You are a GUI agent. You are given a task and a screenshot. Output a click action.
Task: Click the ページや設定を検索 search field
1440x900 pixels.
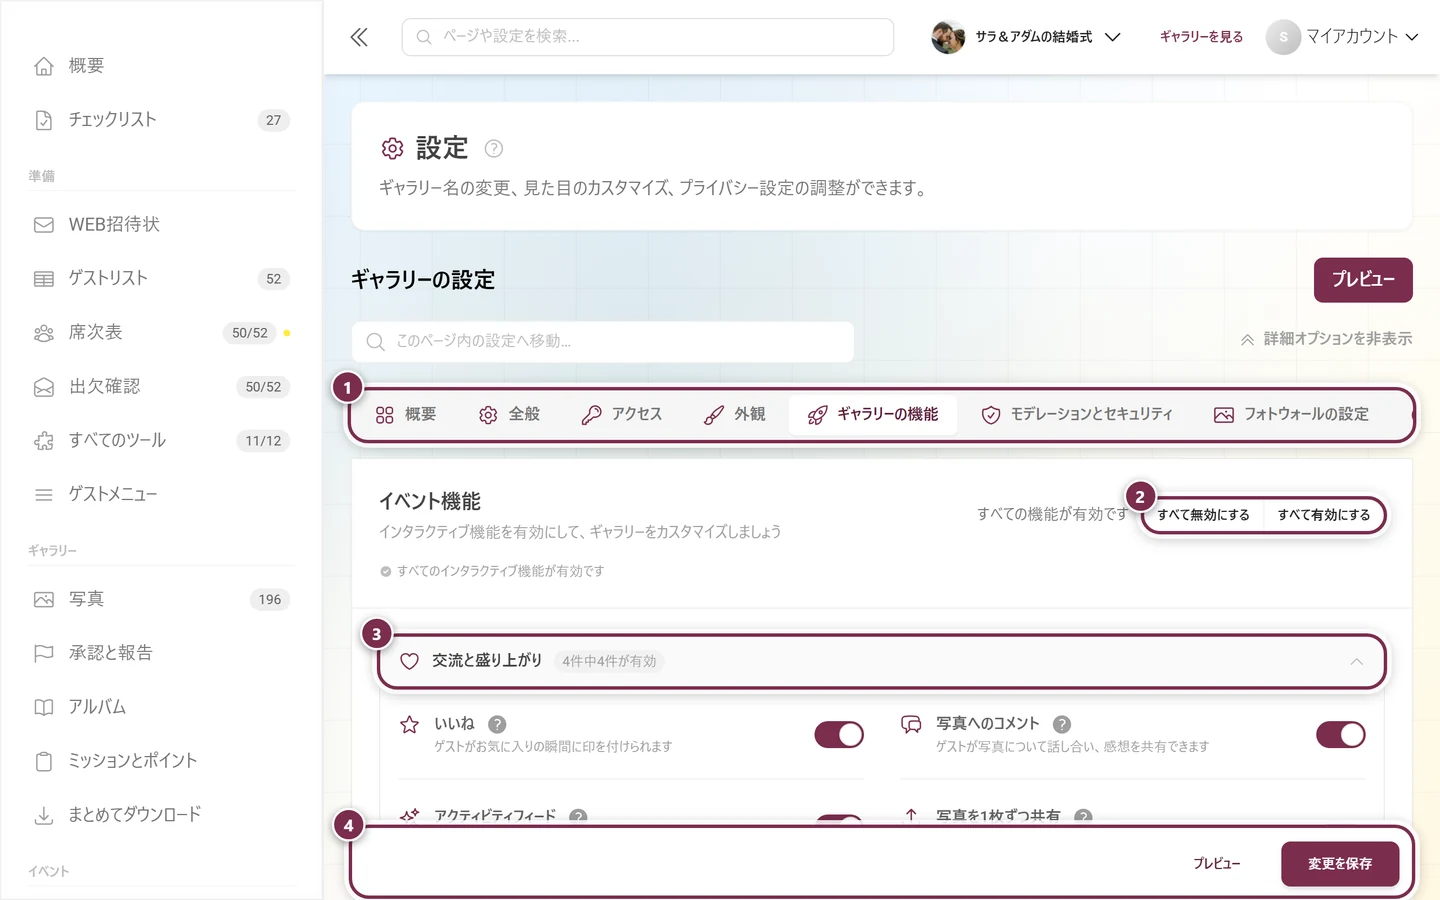point(648,37)
